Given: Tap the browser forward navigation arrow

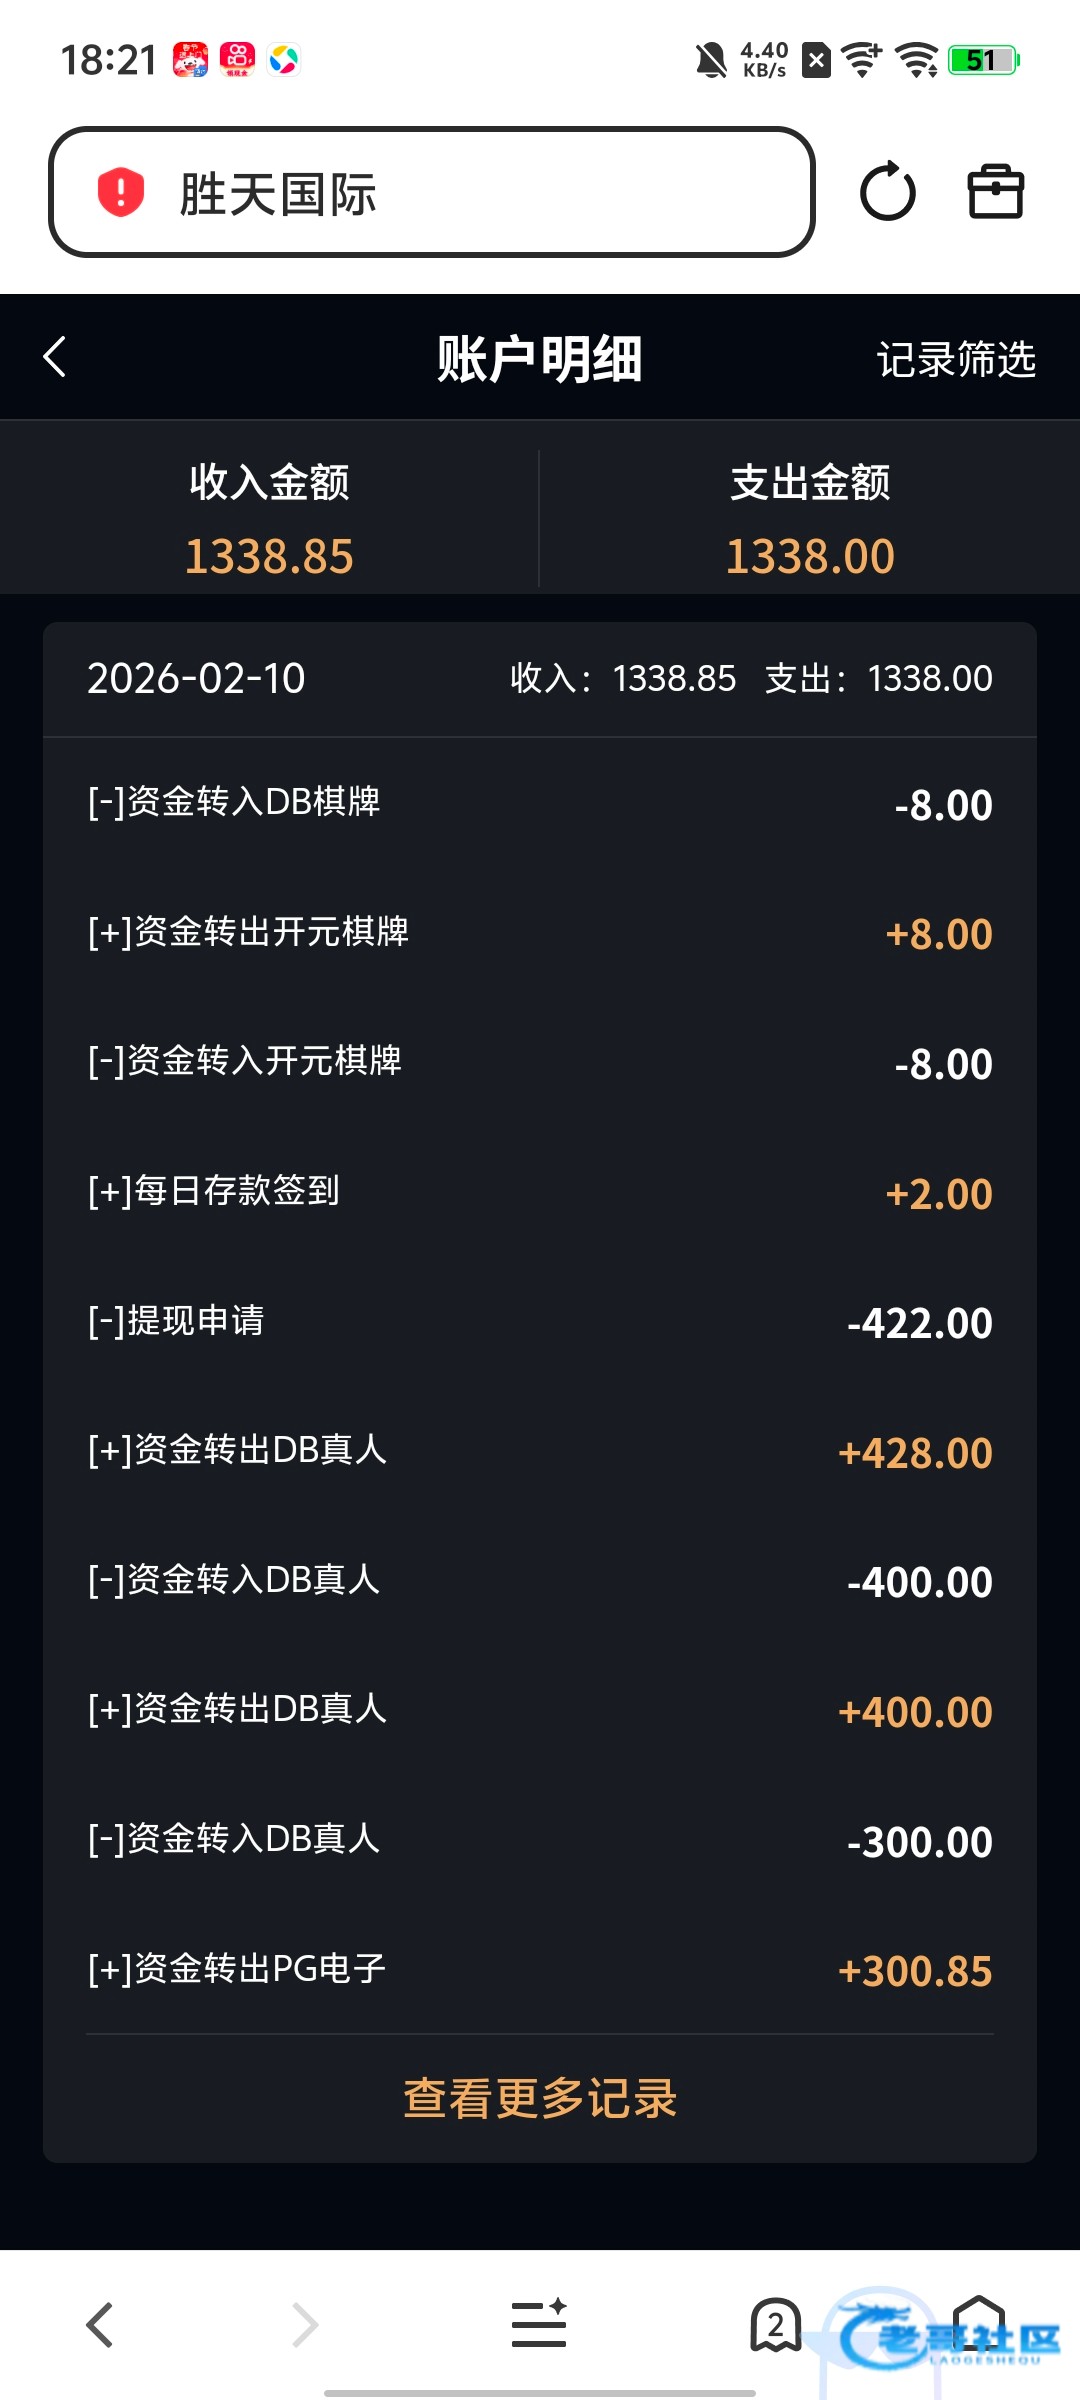Looking at the screenshot, I should coord(305,2324).
